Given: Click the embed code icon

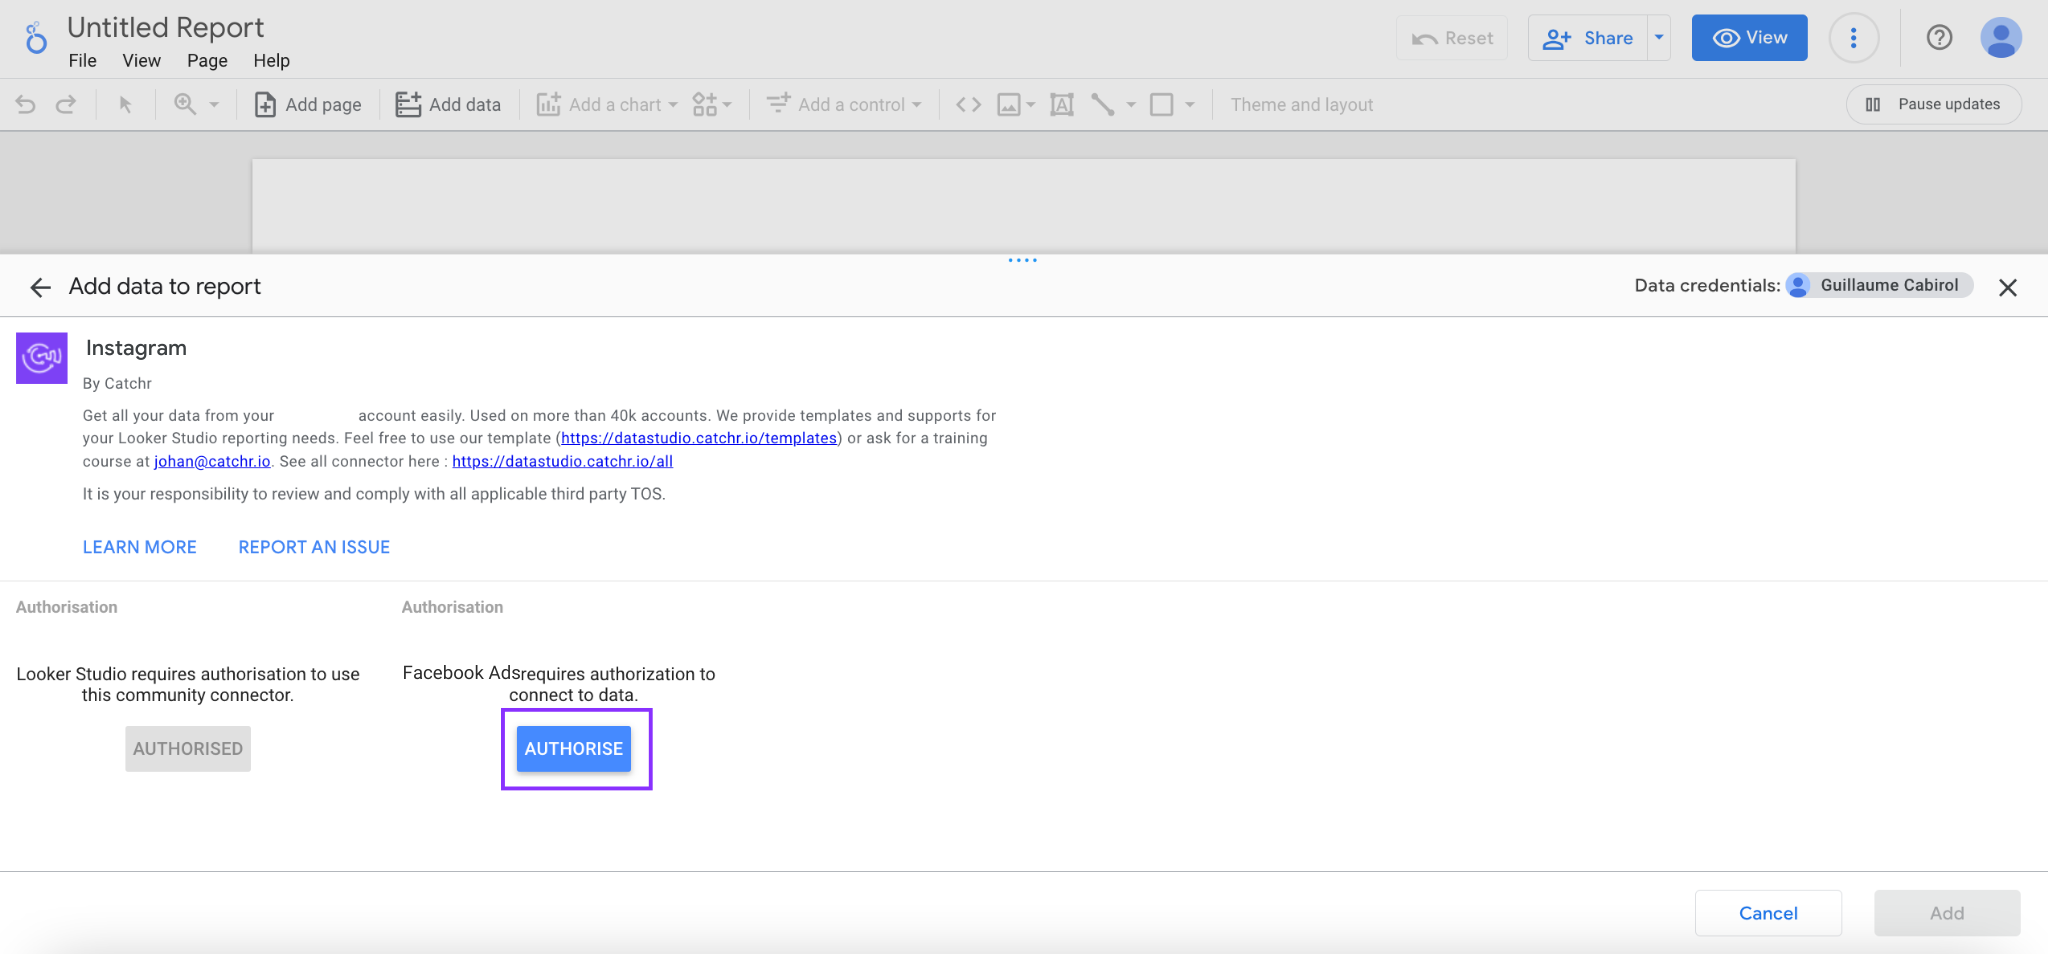Looking at the screenshot, I should 967,104.
